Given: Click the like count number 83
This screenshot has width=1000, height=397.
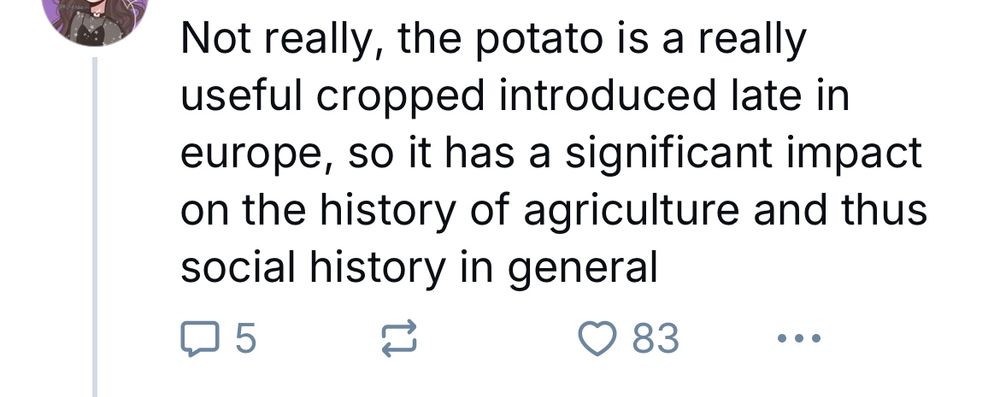Looking at the screenshot, I should click(x=656, y=338).
